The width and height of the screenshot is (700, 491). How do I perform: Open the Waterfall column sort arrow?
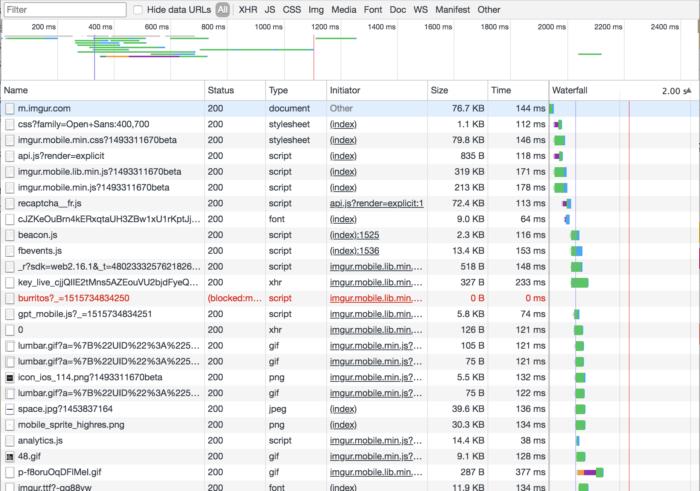(688, 91)
